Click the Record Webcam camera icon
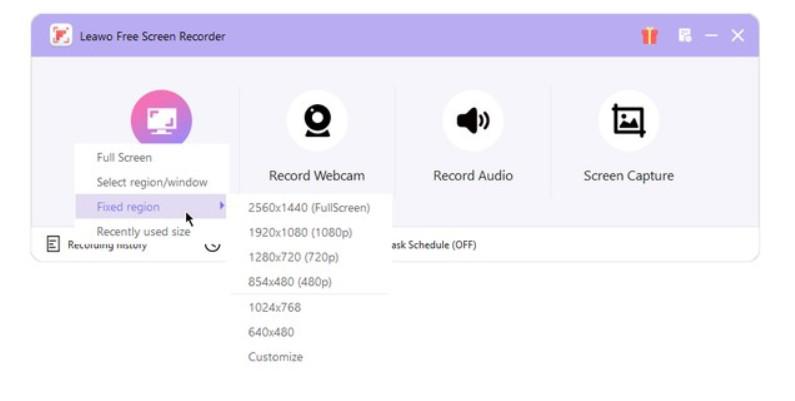795x401 pixels. [x=317, y=121]
